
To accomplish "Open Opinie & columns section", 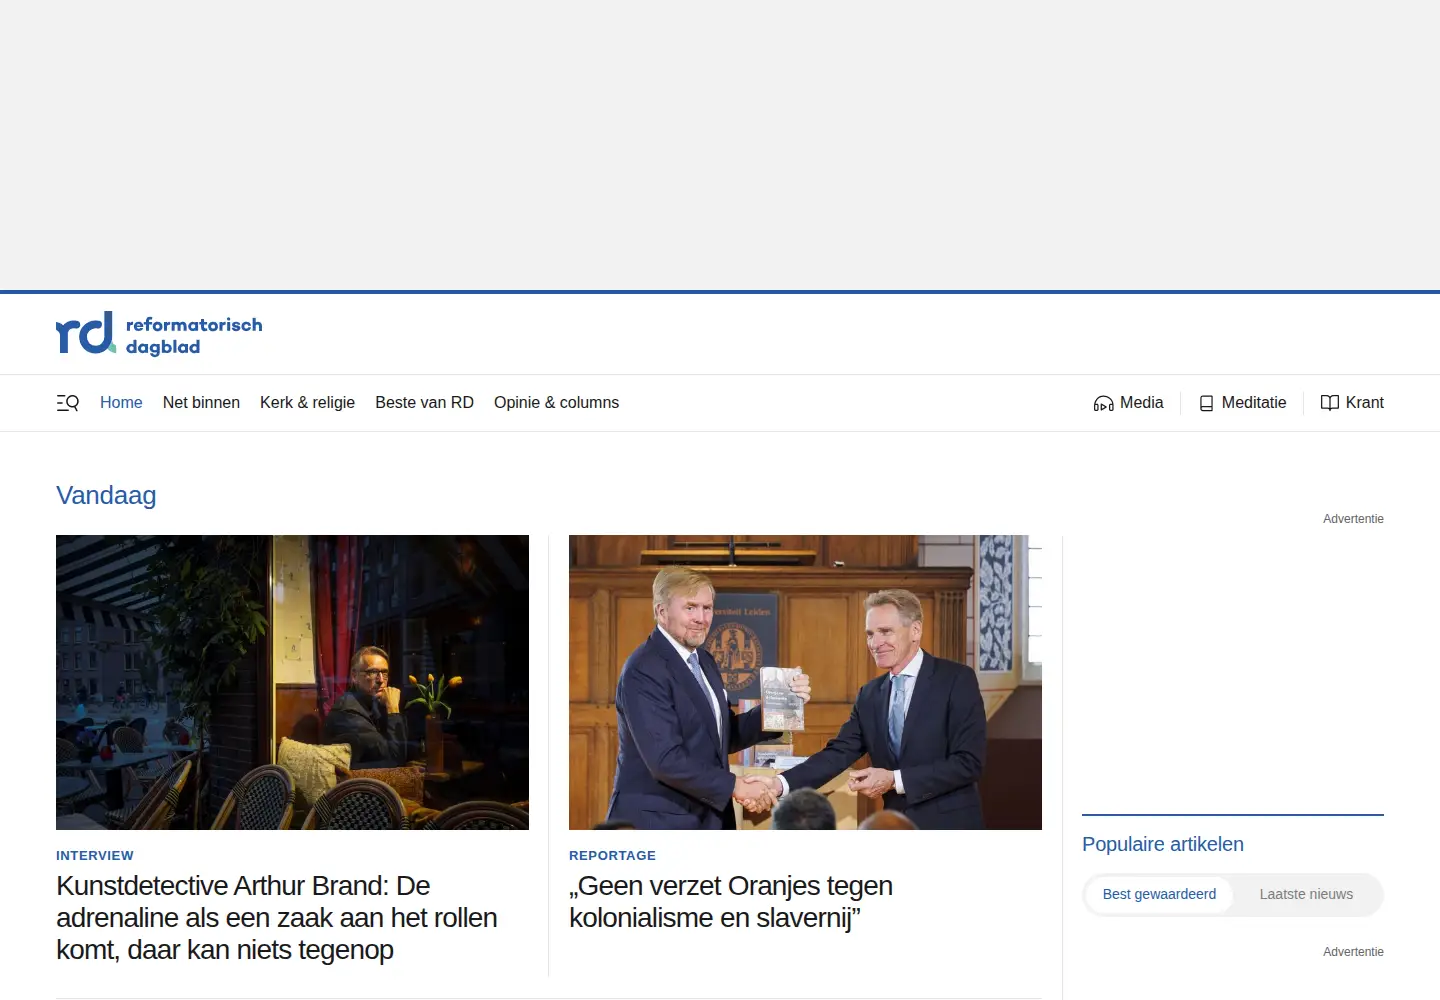I will [556, 403].
